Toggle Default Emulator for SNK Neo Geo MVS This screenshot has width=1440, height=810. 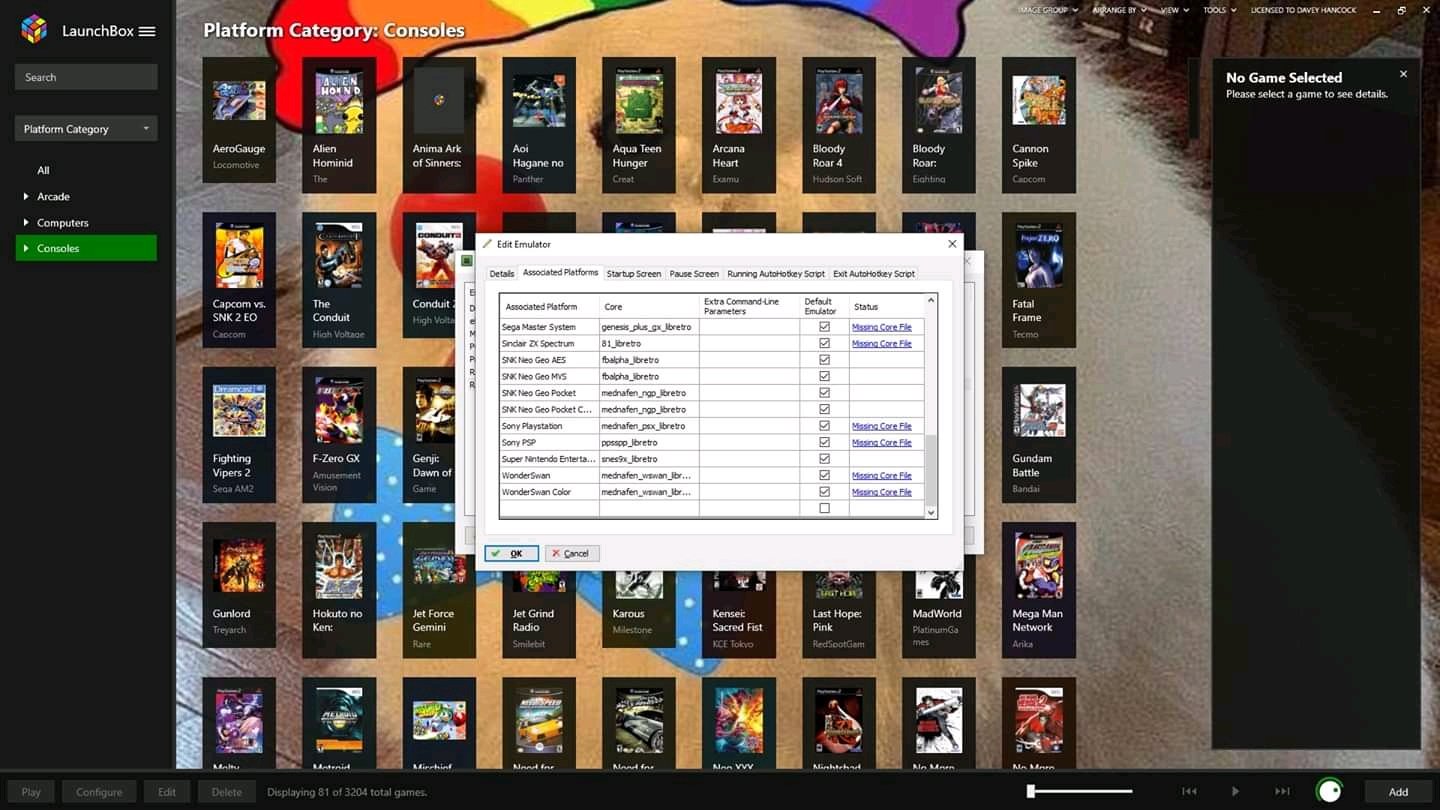[x=824, y=376]
